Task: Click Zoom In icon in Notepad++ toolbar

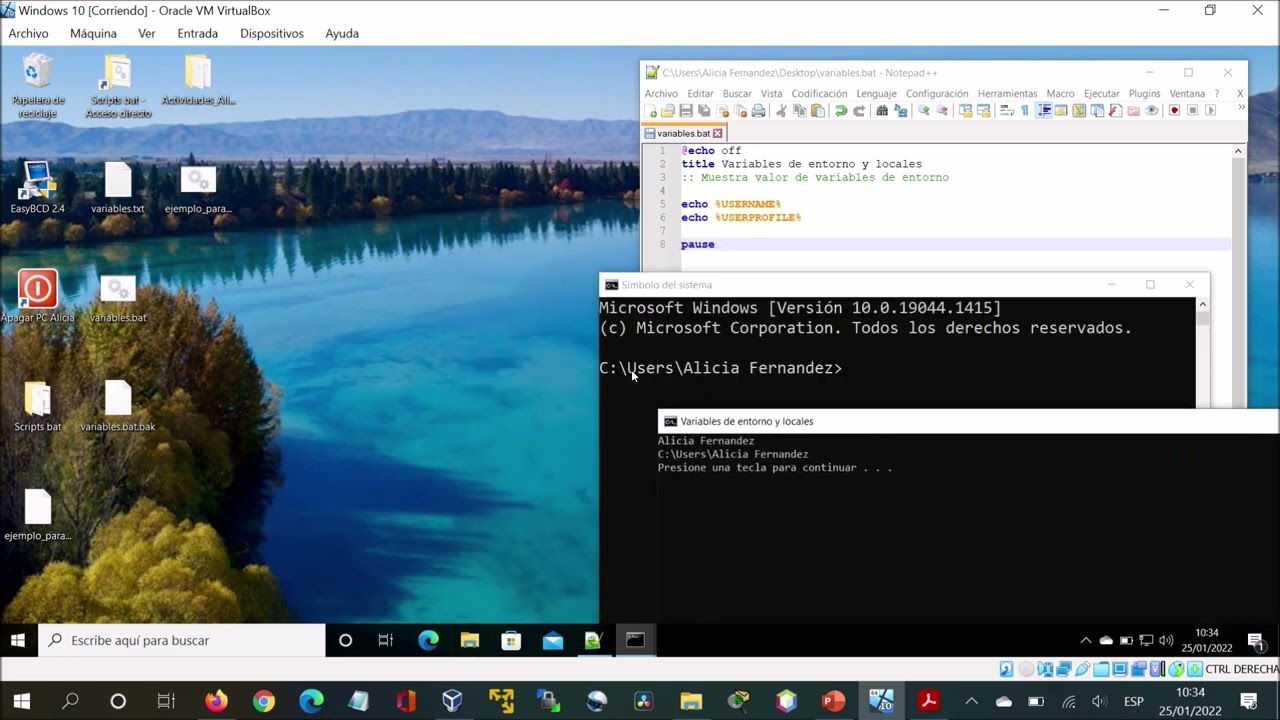Action: pos(924,110)
